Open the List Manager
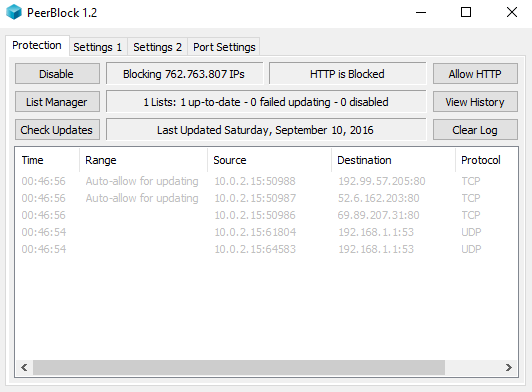Screen dimensions: 532x392 (x=57, y=102)
